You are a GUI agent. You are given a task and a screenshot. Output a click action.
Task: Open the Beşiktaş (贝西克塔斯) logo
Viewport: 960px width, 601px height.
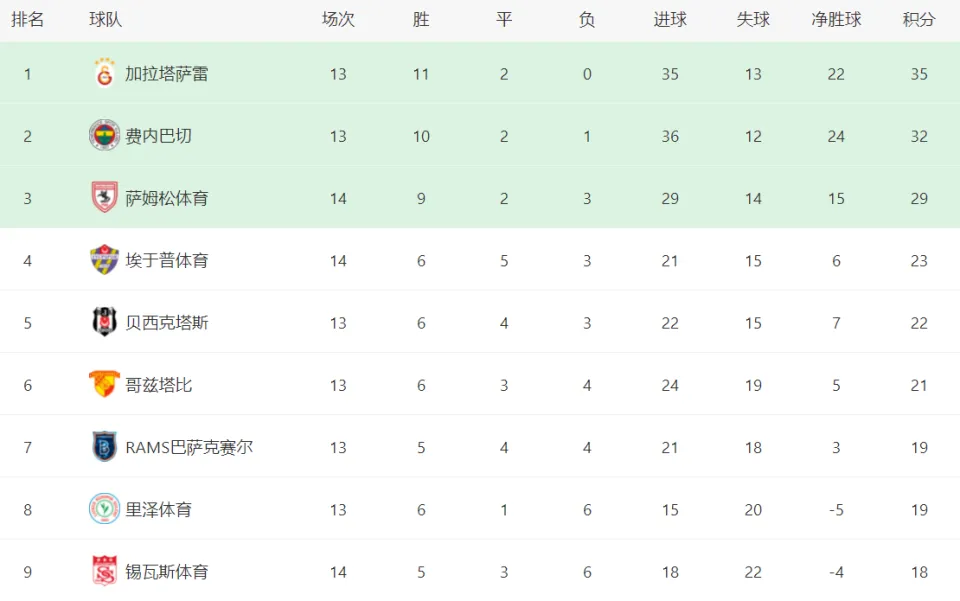click(105, 322)
